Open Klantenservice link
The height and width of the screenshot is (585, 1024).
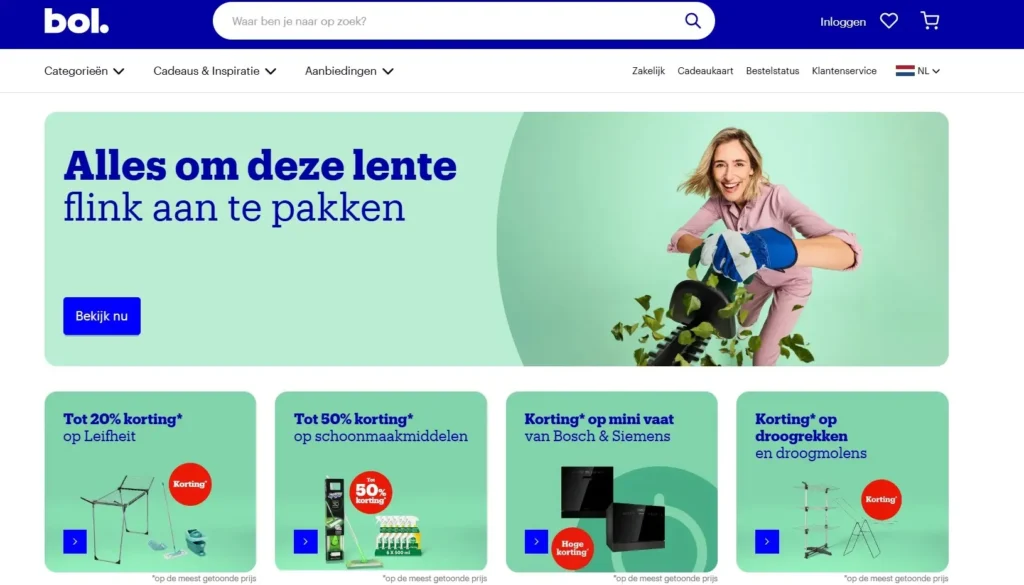click(x=844, y=71)
